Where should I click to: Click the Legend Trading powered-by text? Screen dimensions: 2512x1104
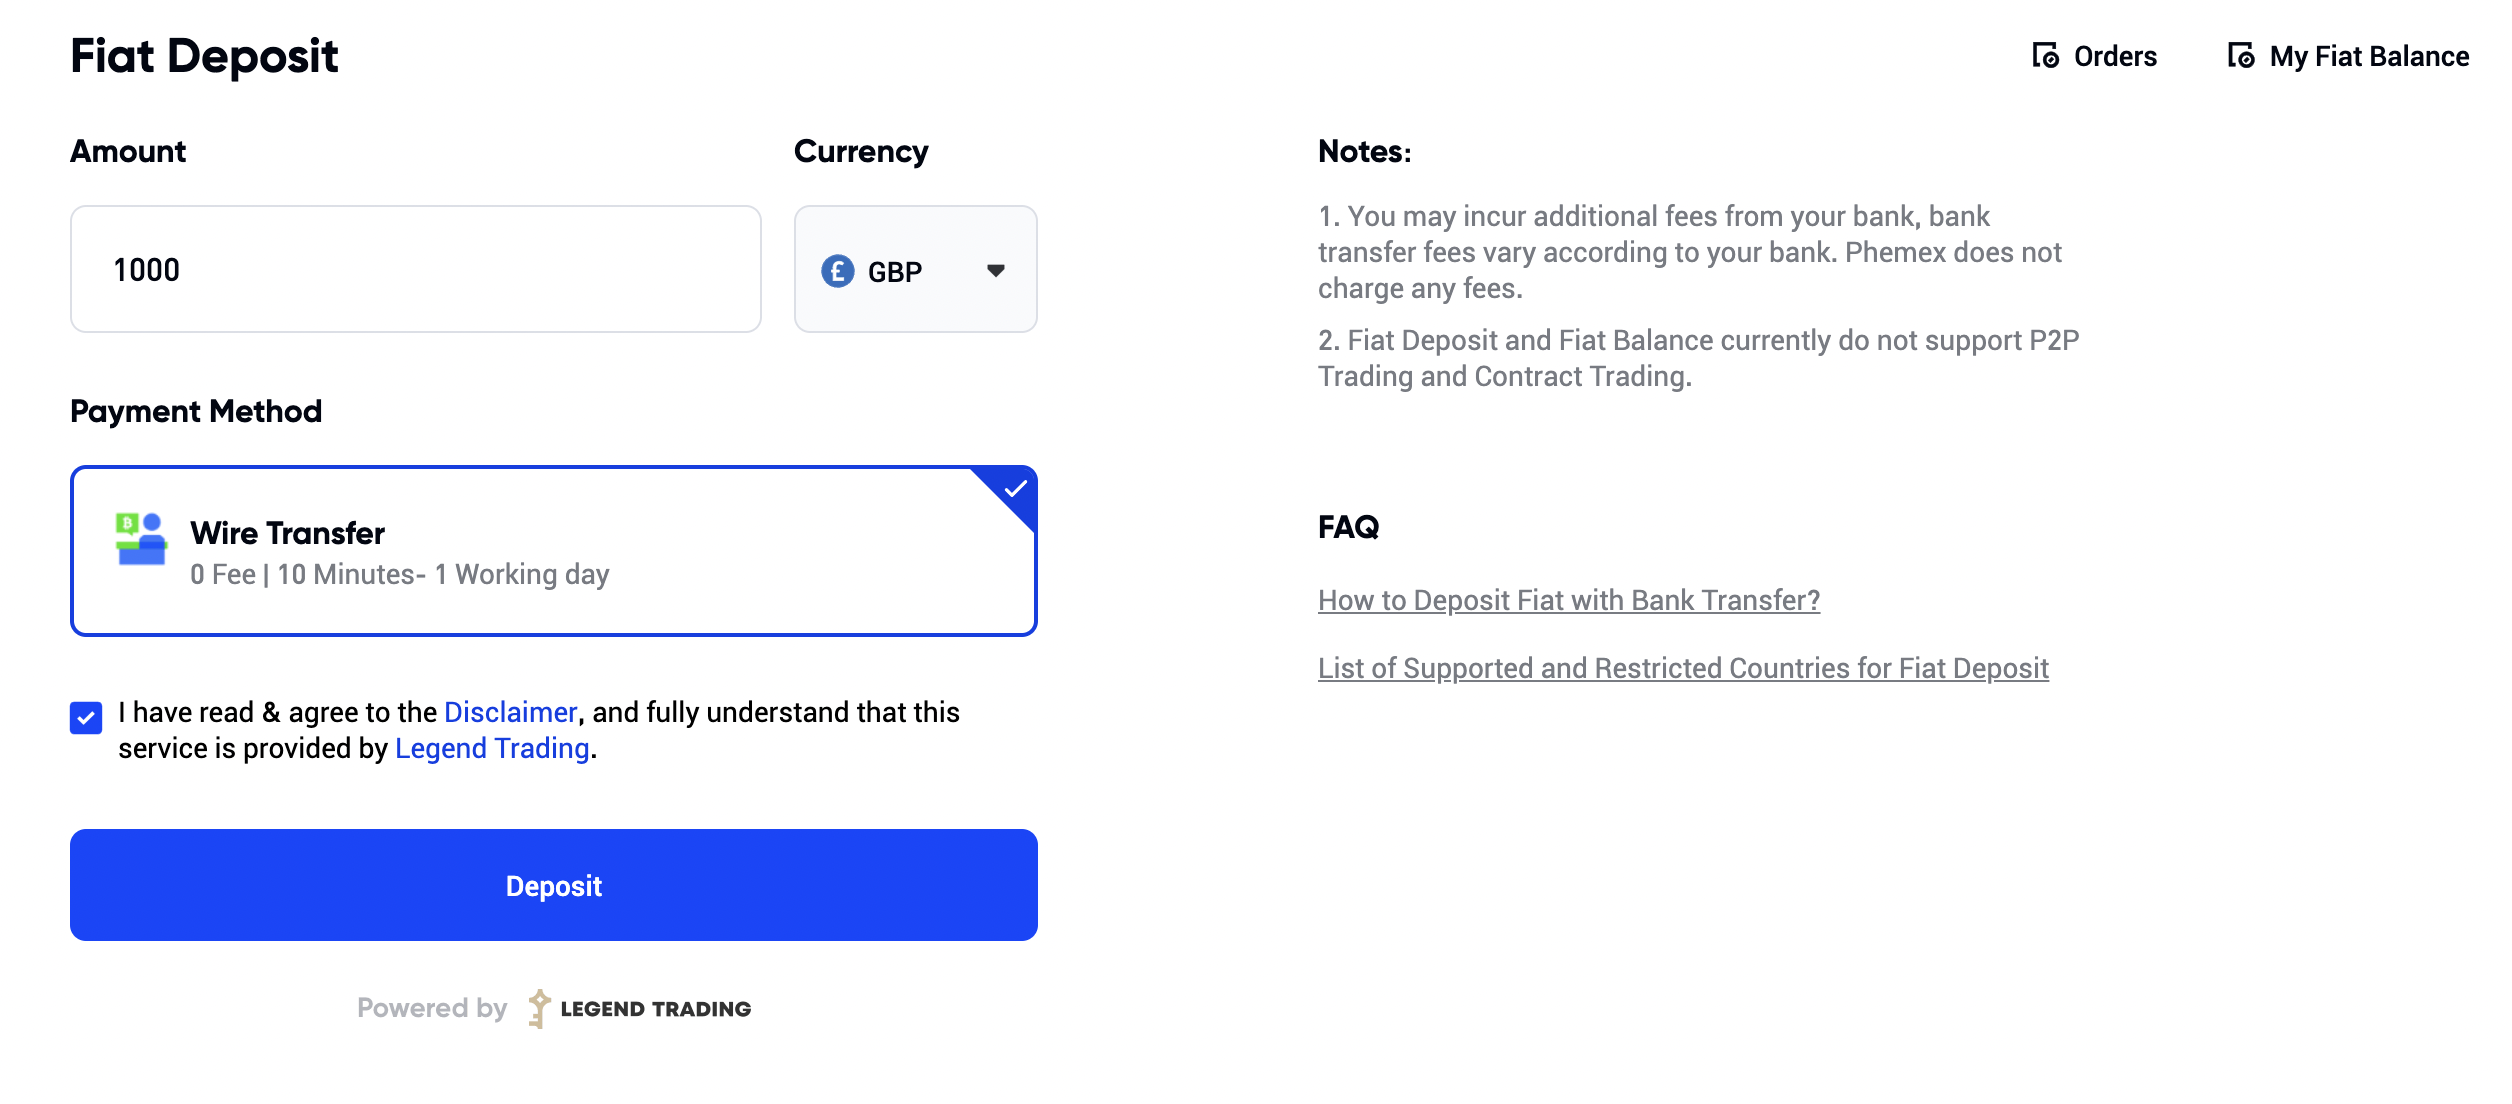655,1009
